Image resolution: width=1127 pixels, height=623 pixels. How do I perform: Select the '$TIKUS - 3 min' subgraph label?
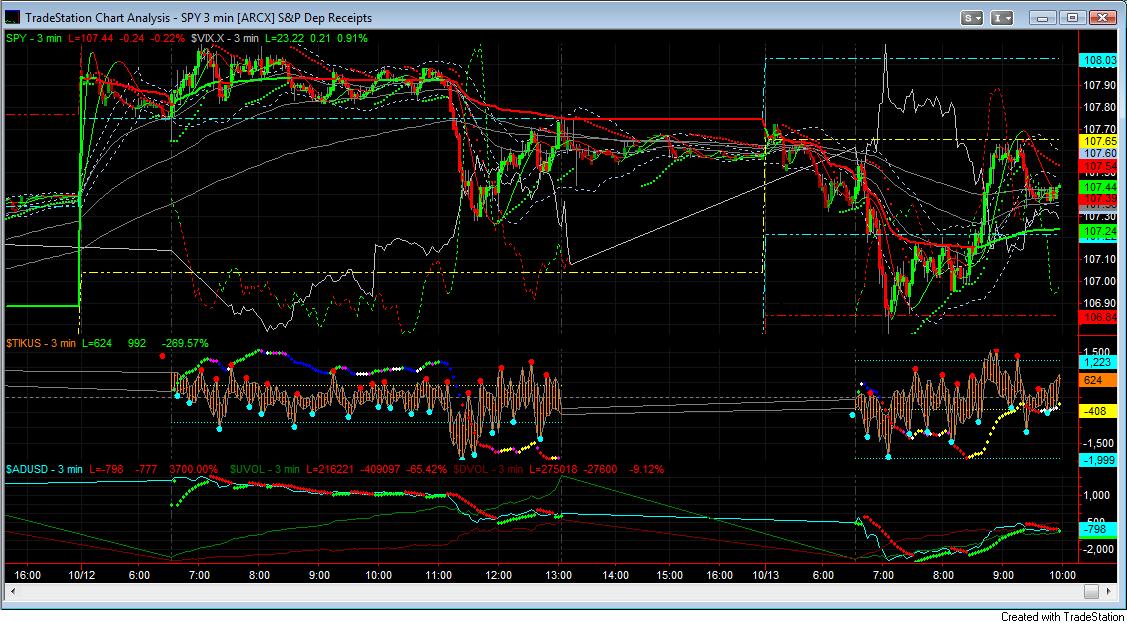coord(41,343)
